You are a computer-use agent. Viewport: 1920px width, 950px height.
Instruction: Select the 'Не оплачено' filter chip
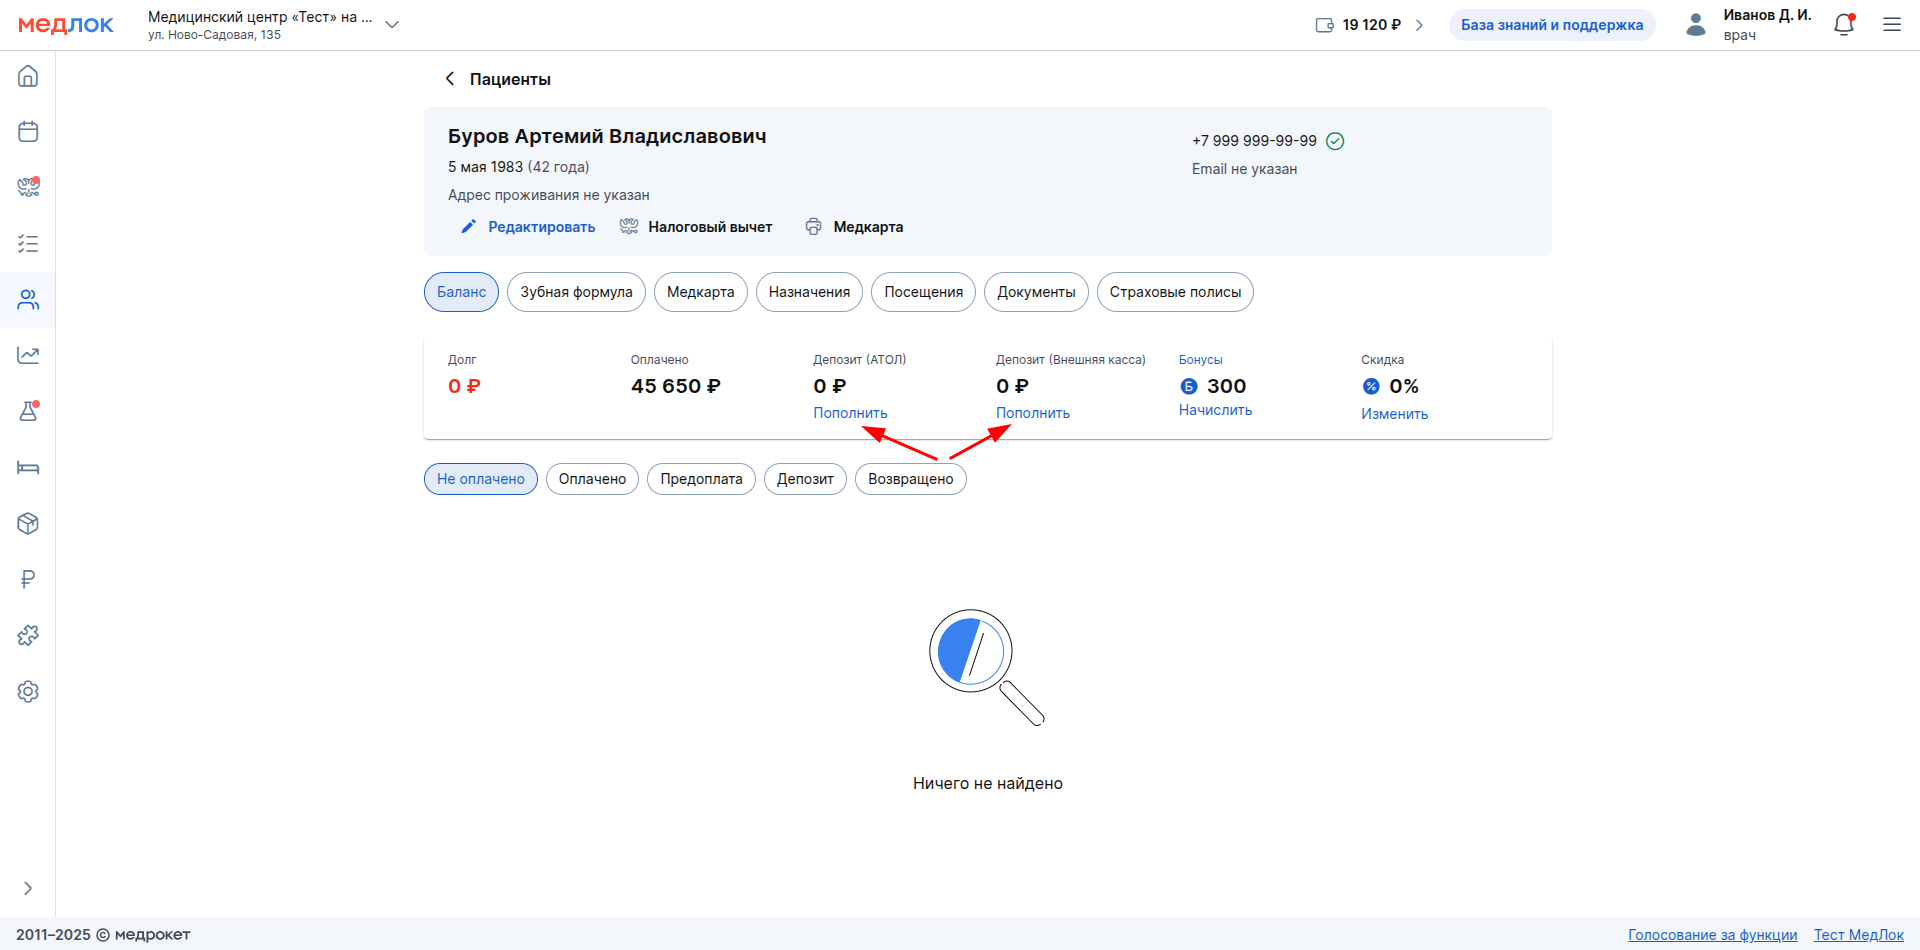(x=480, y=479)
